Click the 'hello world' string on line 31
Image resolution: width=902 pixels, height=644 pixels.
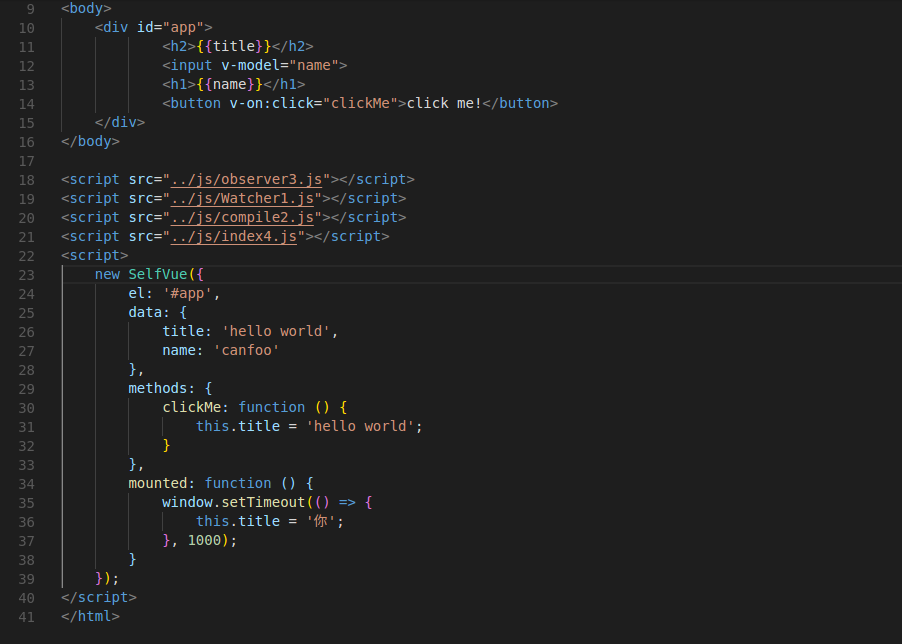(360, 426)
